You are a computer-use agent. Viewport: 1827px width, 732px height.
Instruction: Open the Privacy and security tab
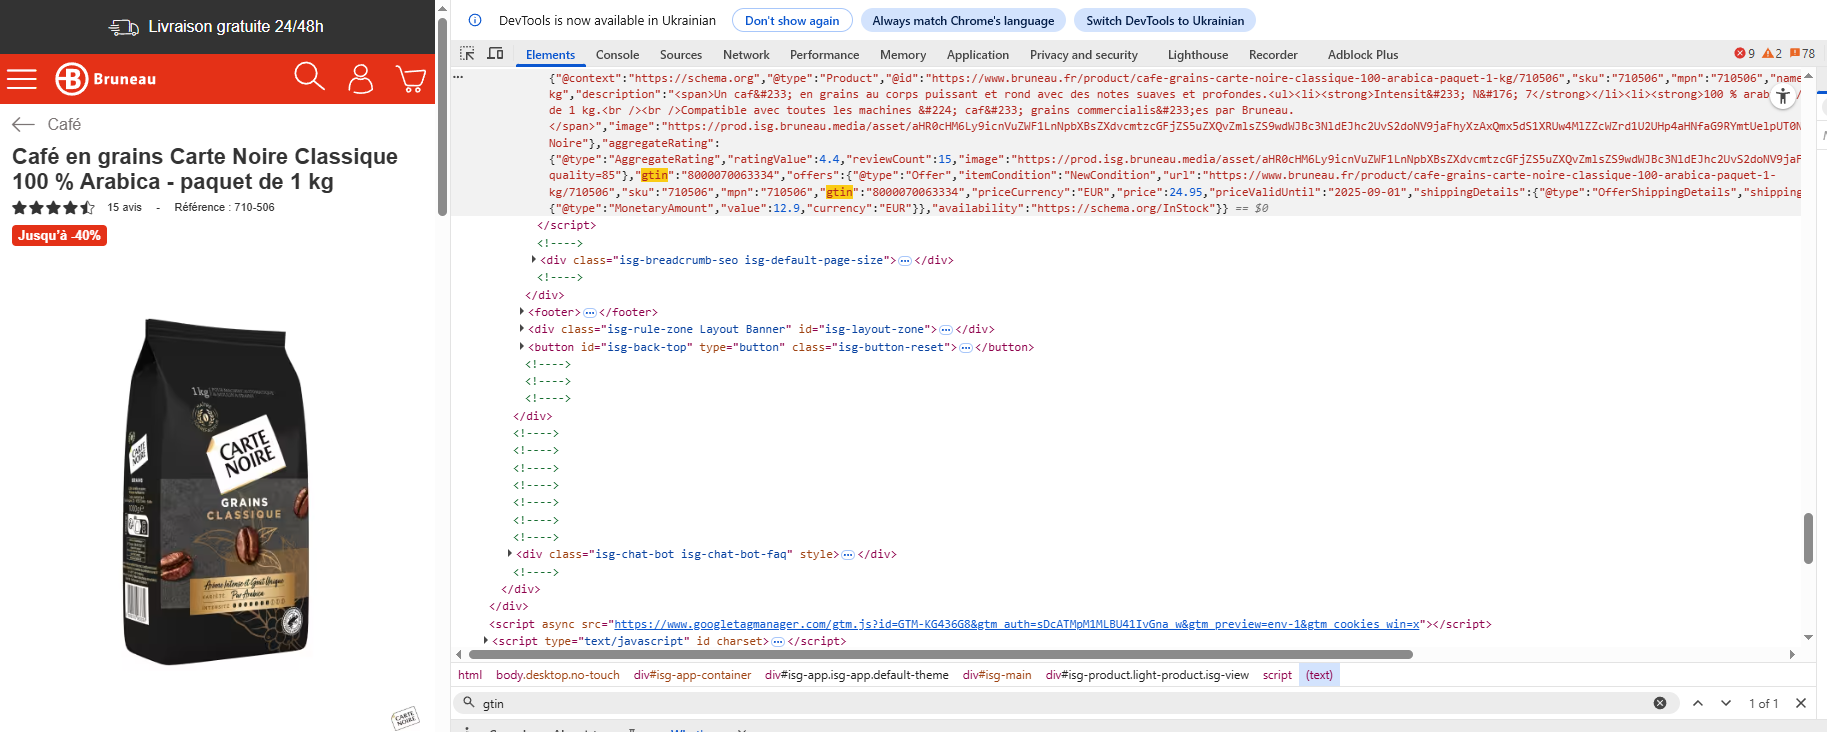1084,55
